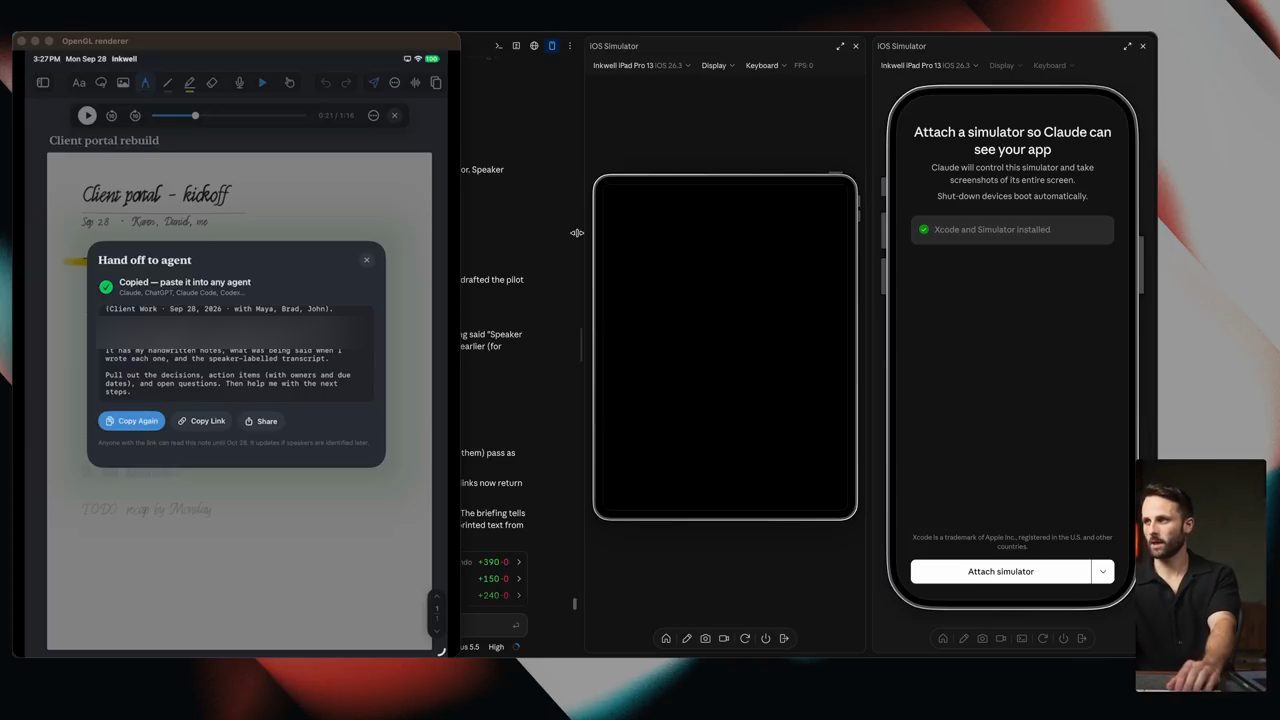
Task: Click the Client portal rebuild note title
Action: (x=104, y=141)
